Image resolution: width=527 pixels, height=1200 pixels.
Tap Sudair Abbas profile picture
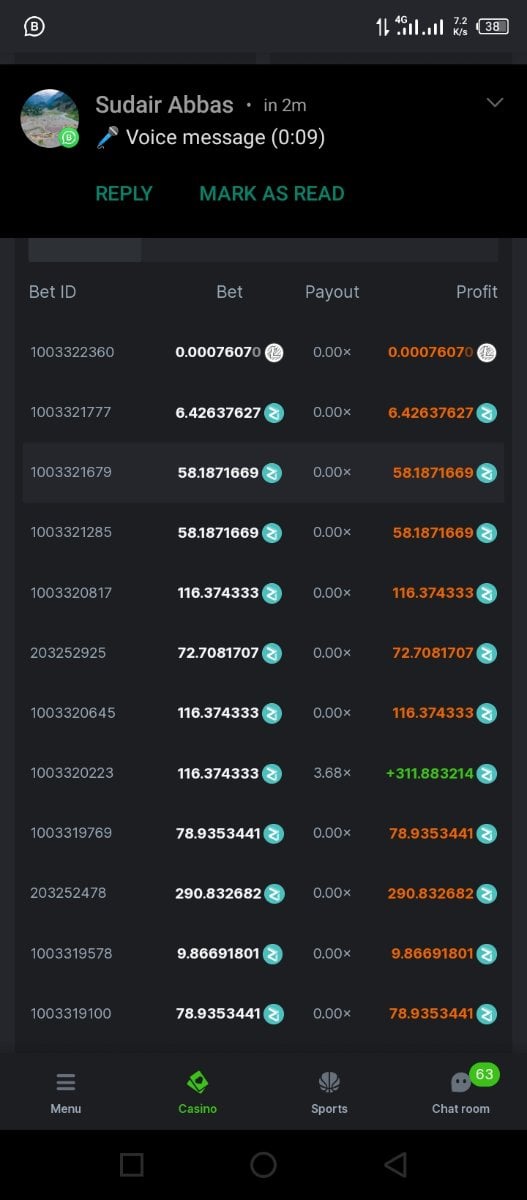[50, 119]
